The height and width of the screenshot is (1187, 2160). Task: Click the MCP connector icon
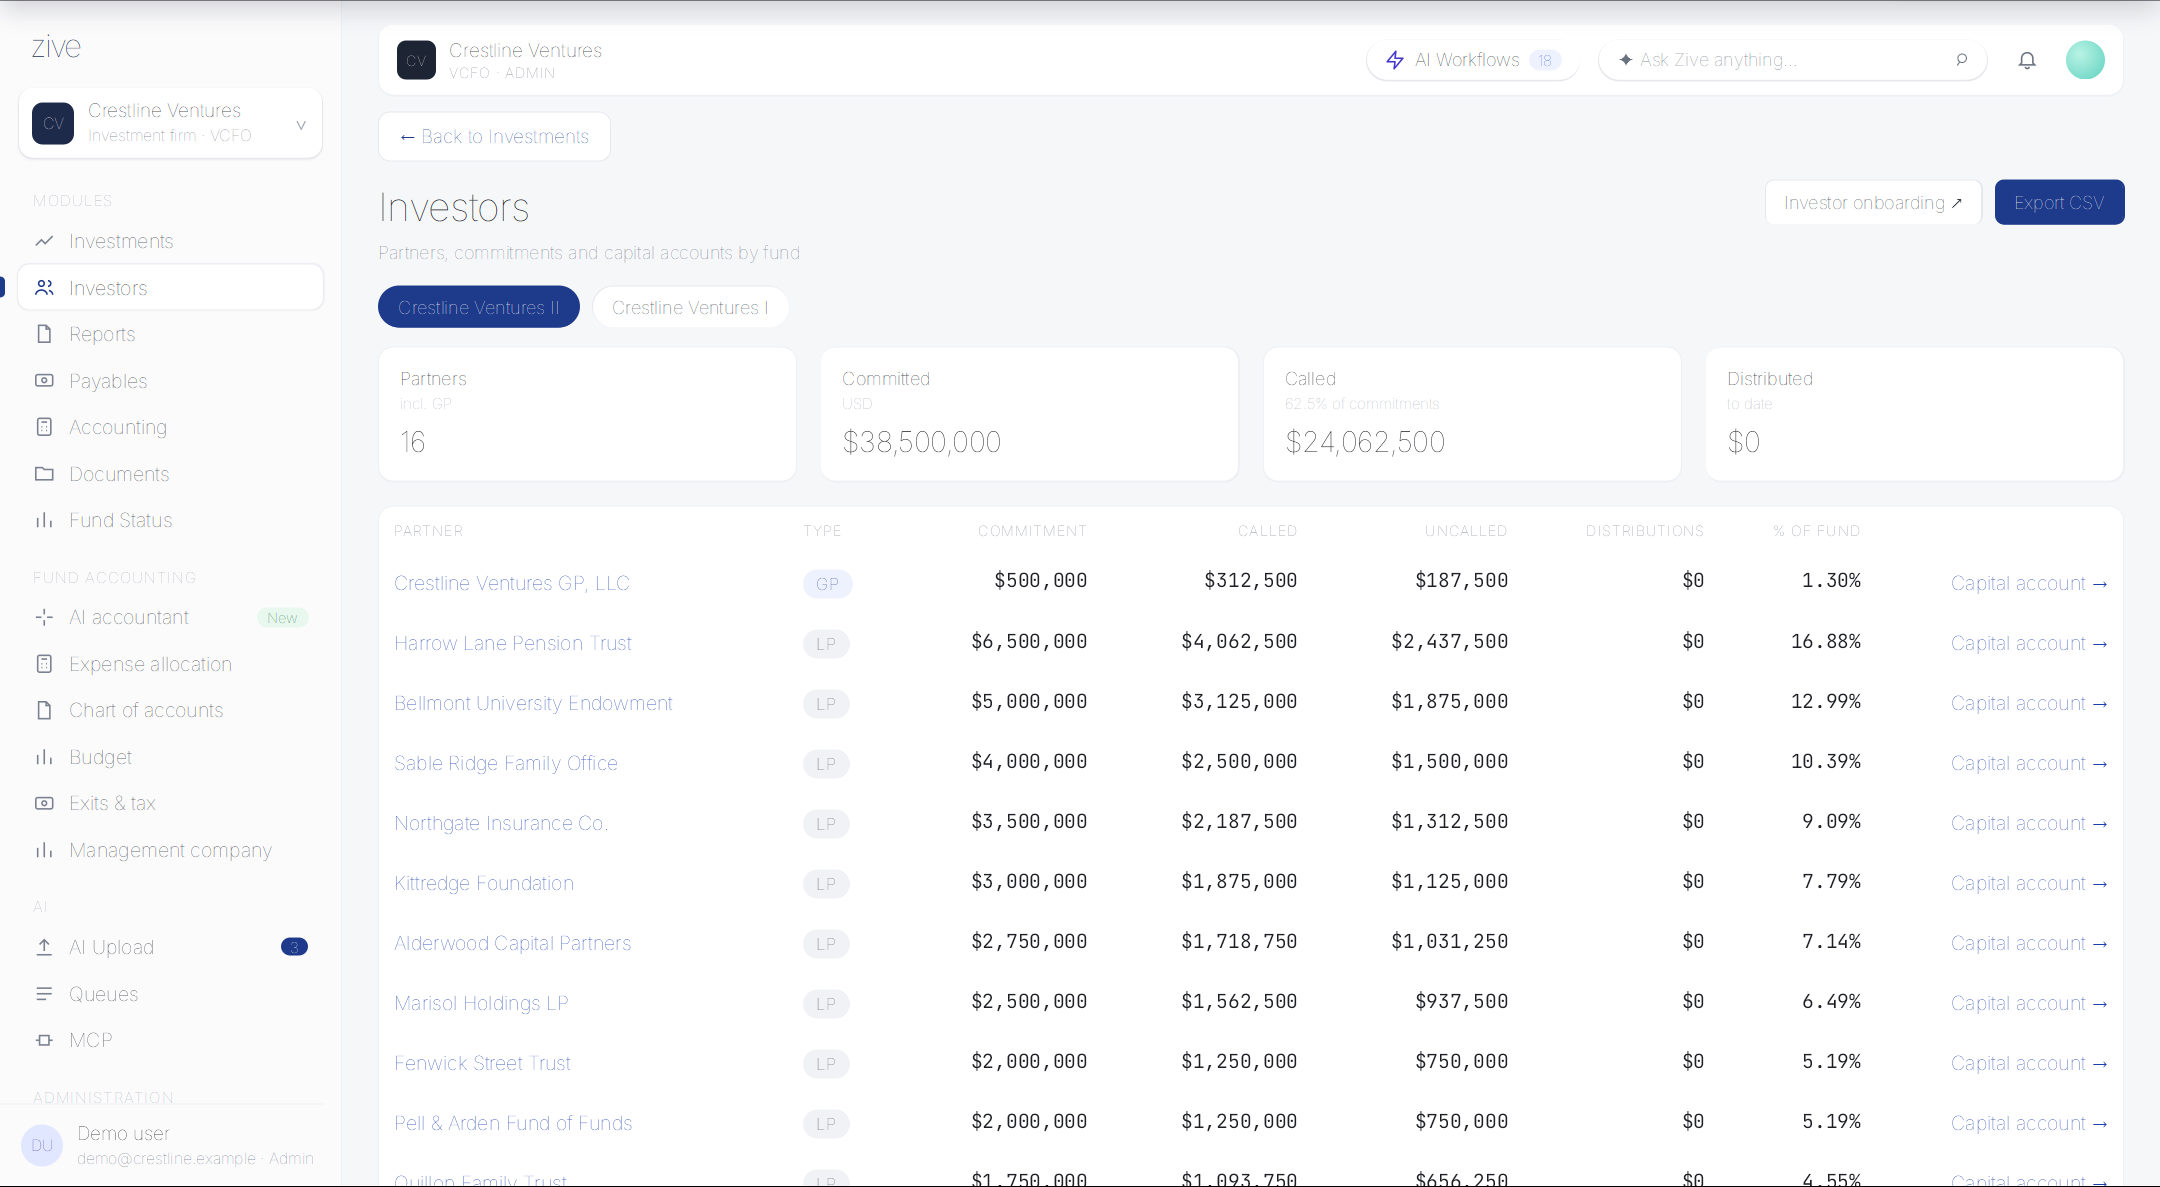pos(44,1040)
